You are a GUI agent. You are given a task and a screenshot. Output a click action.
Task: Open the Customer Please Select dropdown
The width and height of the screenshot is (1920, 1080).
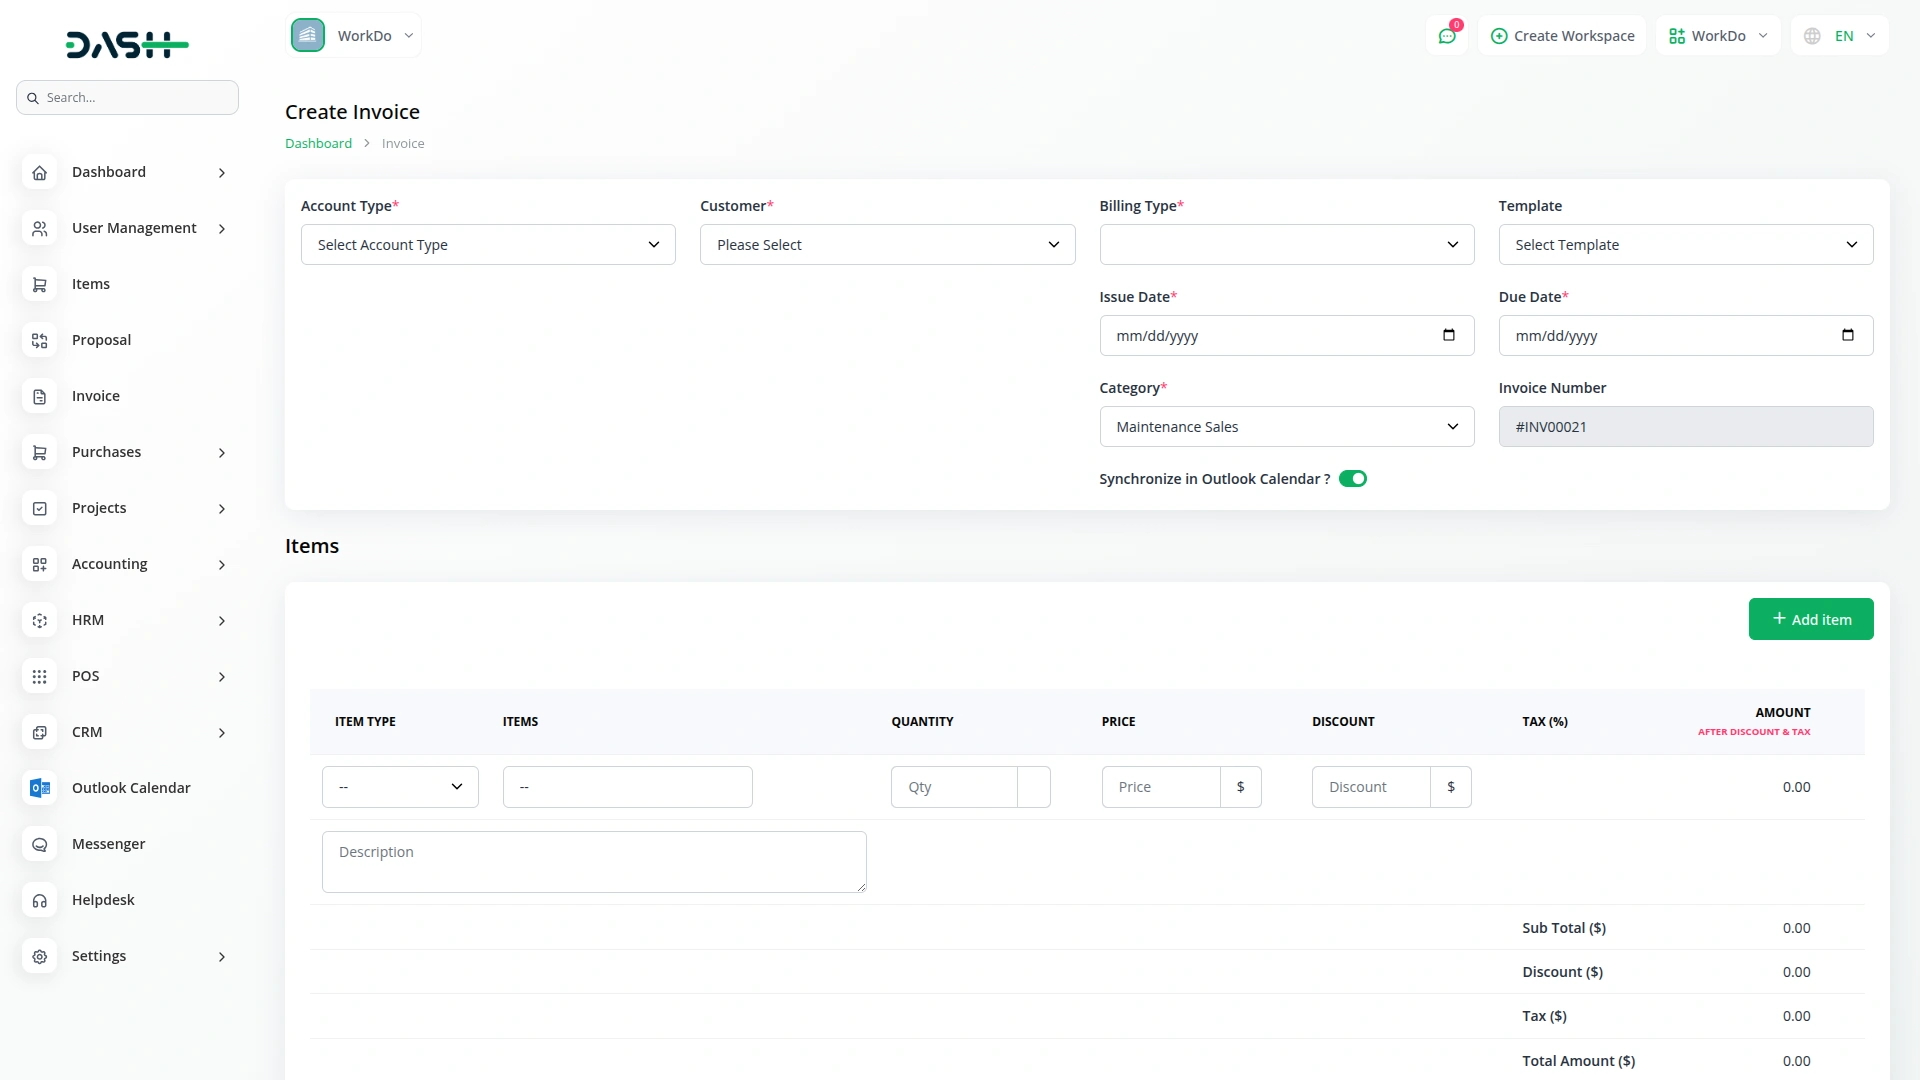point(887,245)
